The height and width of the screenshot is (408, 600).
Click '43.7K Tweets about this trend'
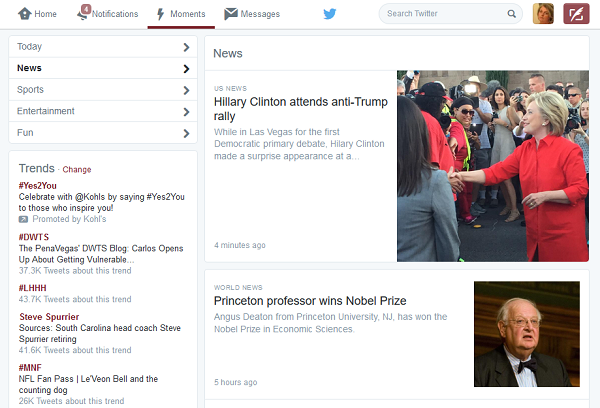coord(75,299)
